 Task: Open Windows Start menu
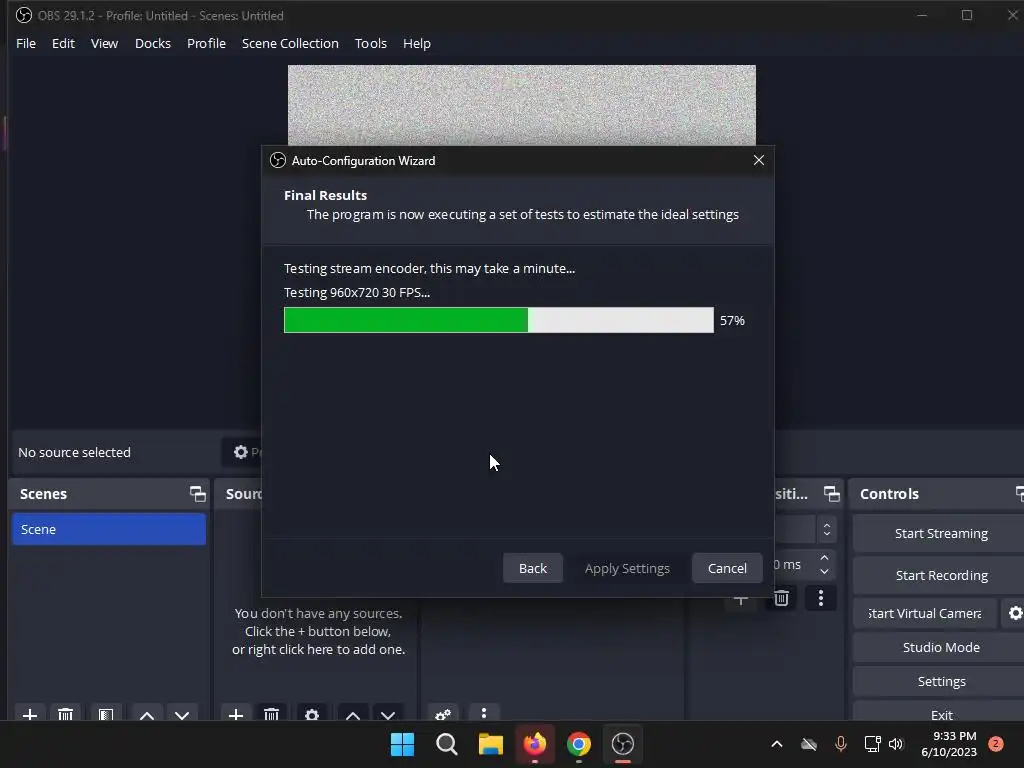point(402,744)
